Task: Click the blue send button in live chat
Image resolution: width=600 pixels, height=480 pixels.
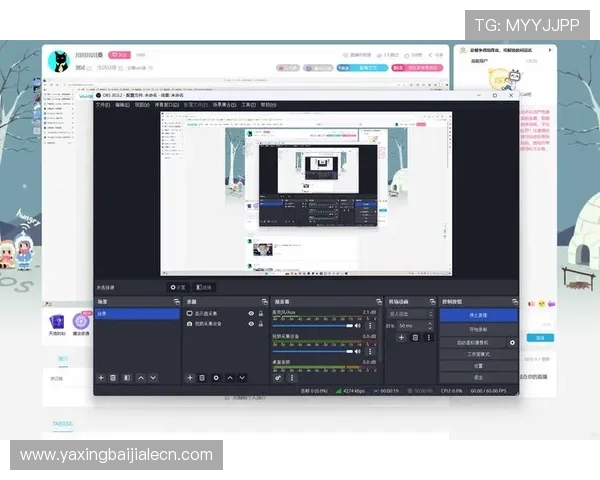Action: [x=540, y=338]
